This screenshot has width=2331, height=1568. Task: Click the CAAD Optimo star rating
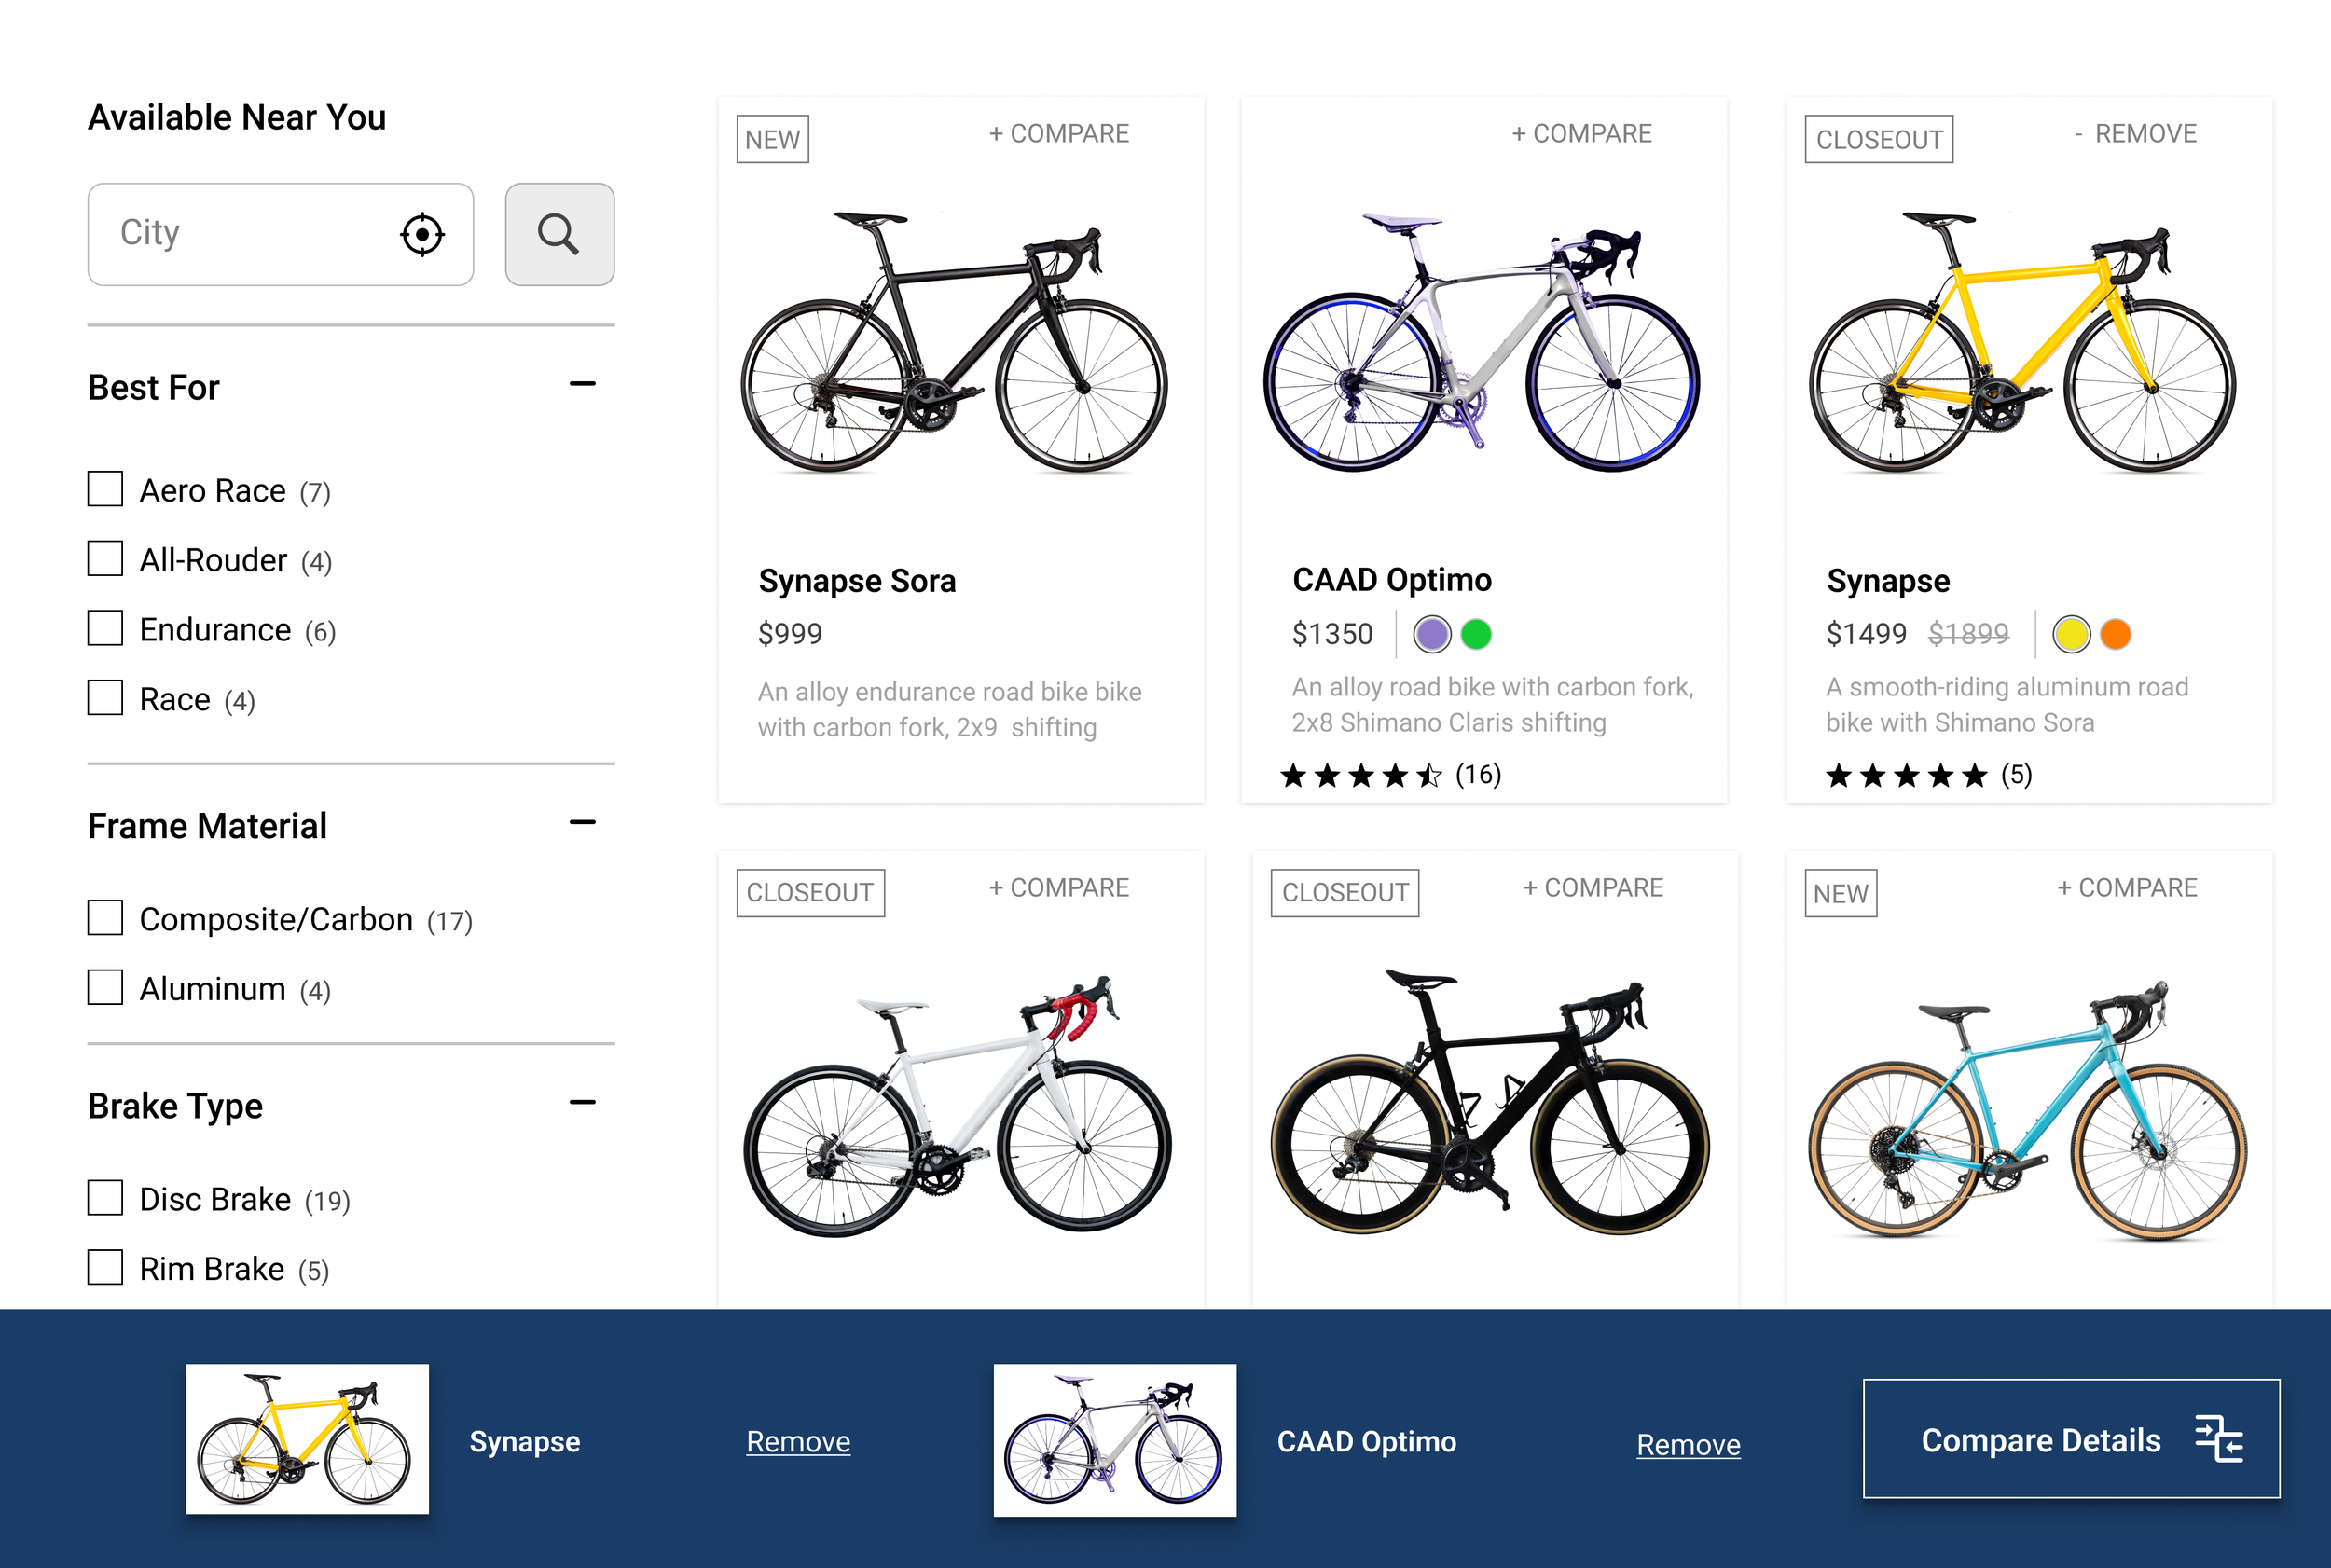point(1362,775)
